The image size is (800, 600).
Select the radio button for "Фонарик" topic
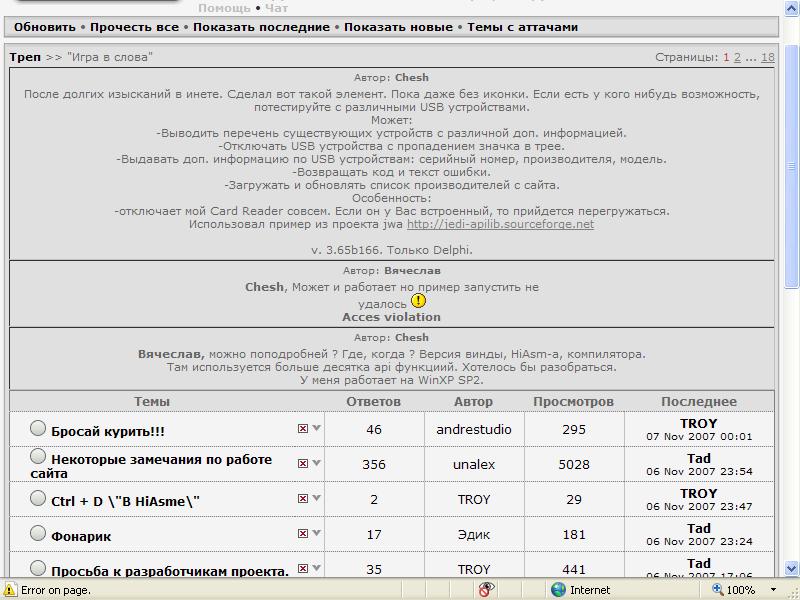[38, 533]
